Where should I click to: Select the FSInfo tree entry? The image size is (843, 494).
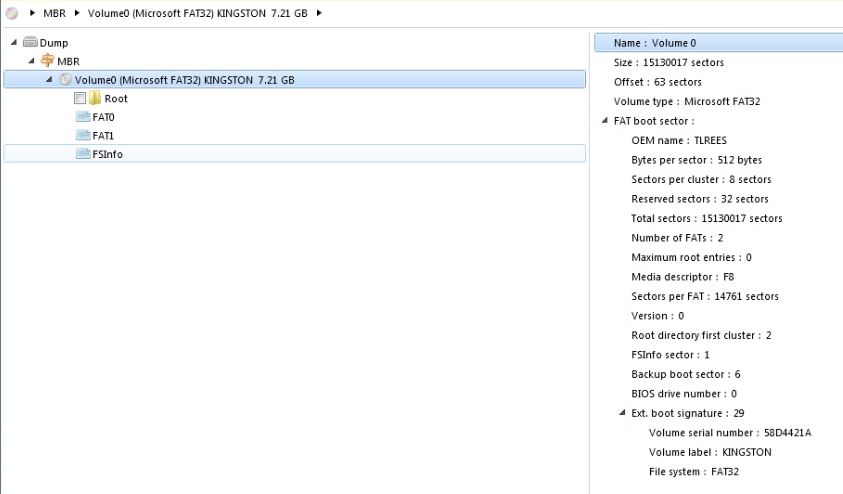pyautogui.click(x=107, y=154)
